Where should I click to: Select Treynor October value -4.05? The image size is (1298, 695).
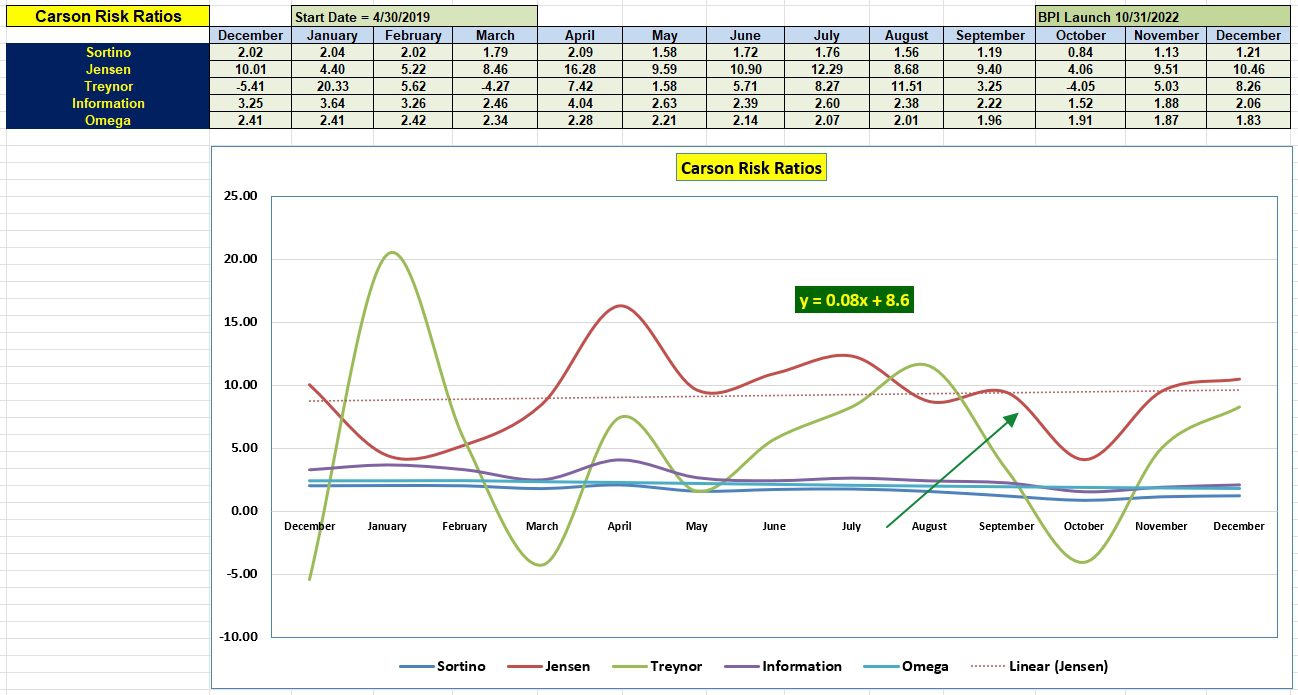coord(1081,86)
